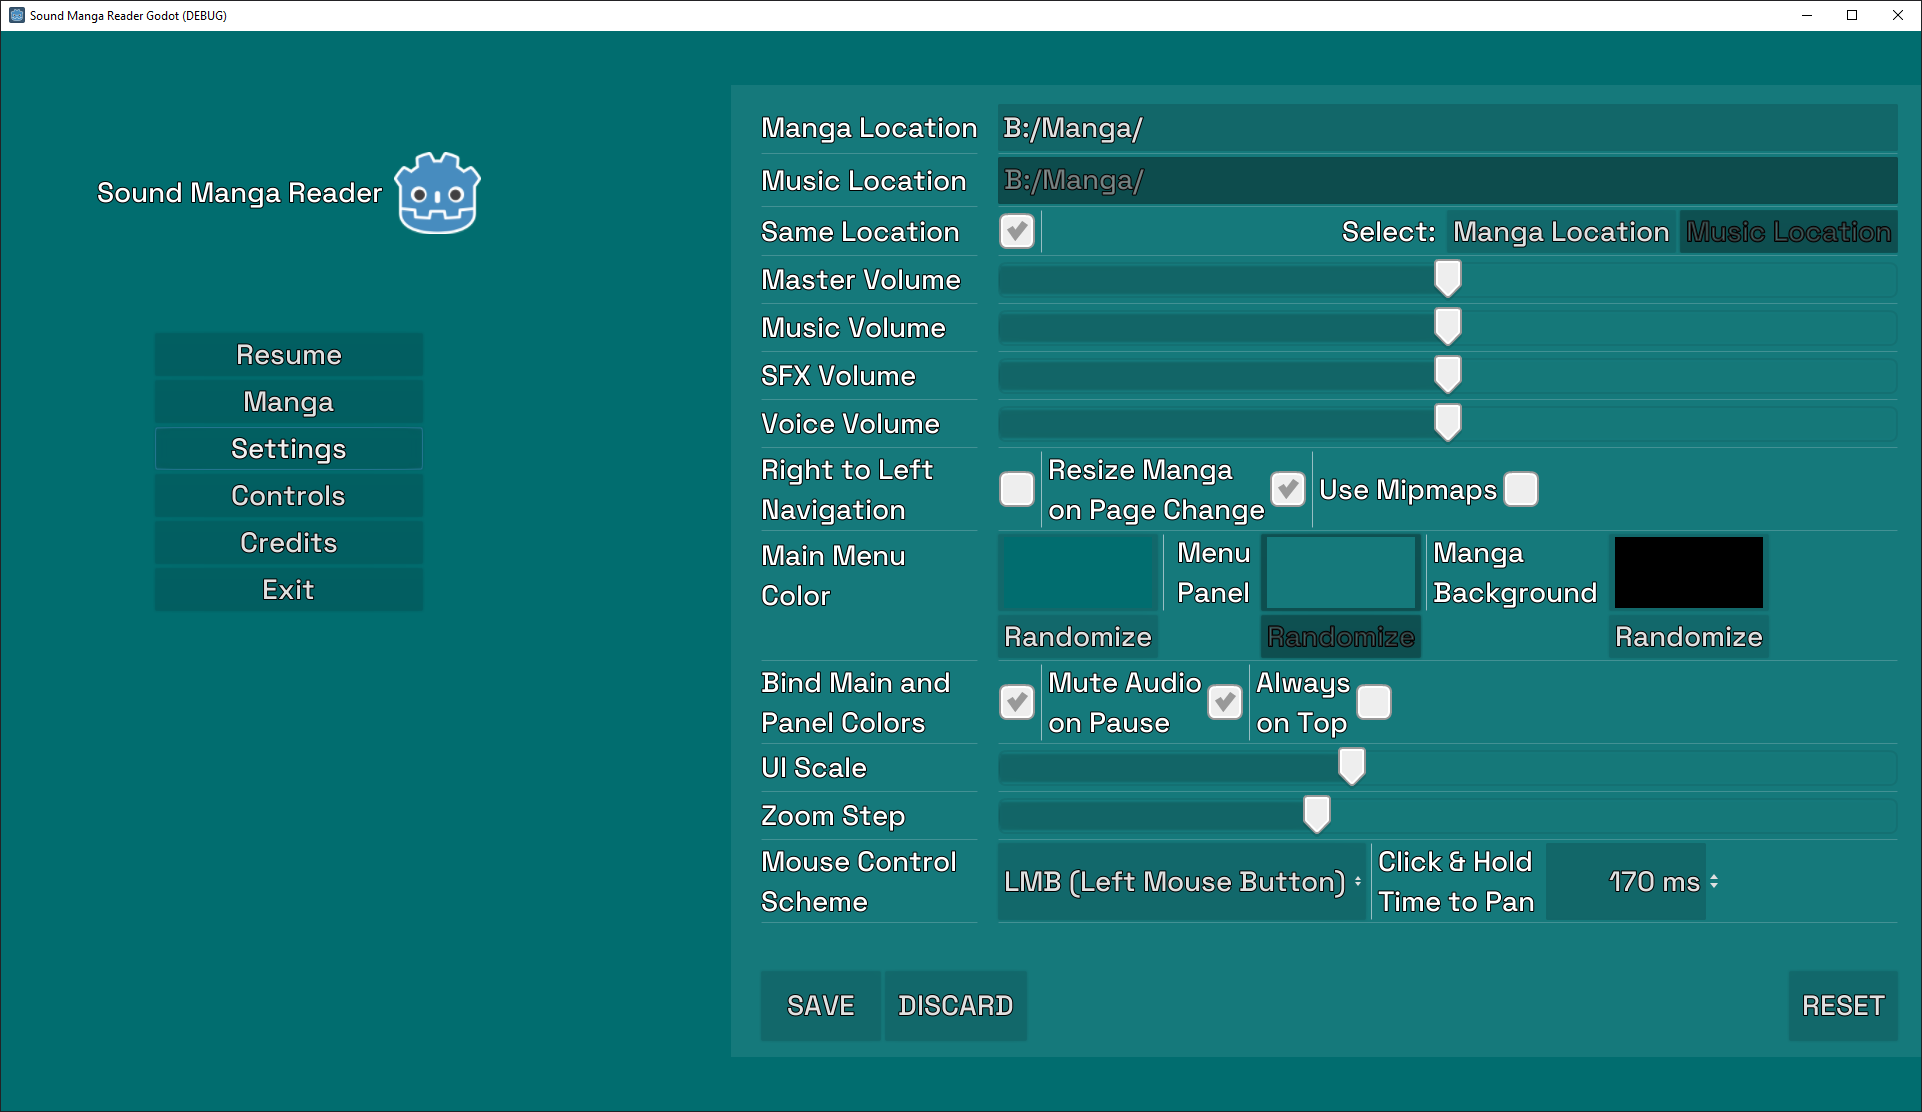Open the black Manga Background swatch
Image resolution: width=1922 pixels, height=1112 pixels.
(x=1689, y=573)
